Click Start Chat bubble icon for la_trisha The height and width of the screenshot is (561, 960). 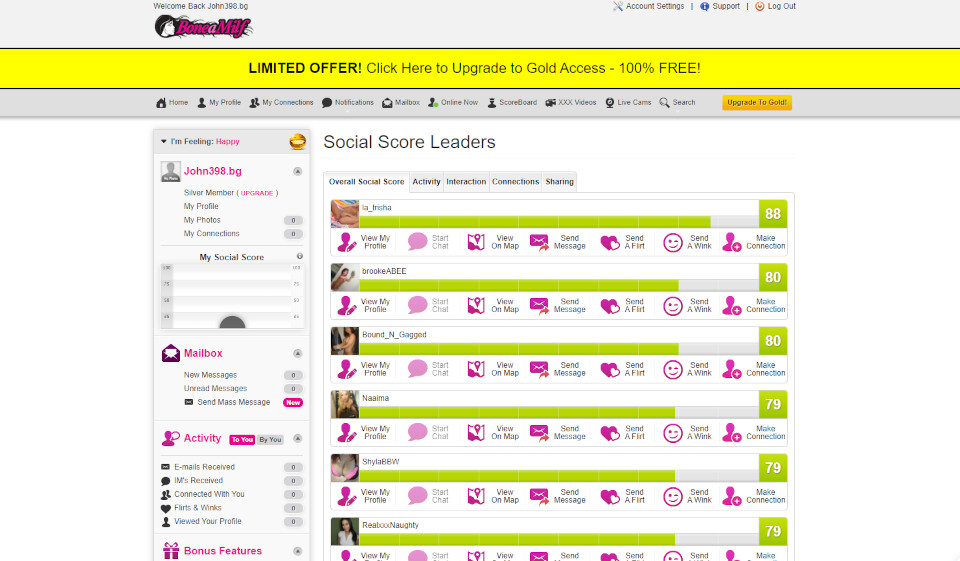click(417, 242)
